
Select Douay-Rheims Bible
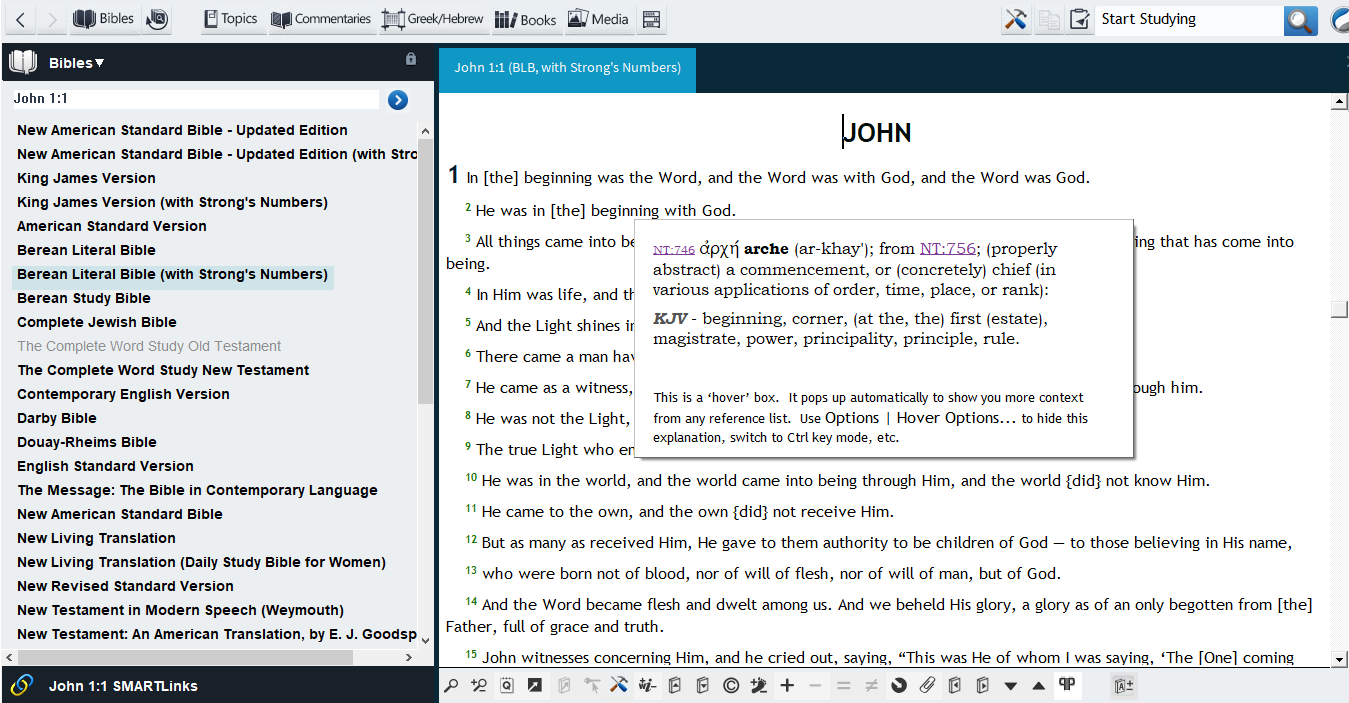pyautogui.click(x=87, y=442)
